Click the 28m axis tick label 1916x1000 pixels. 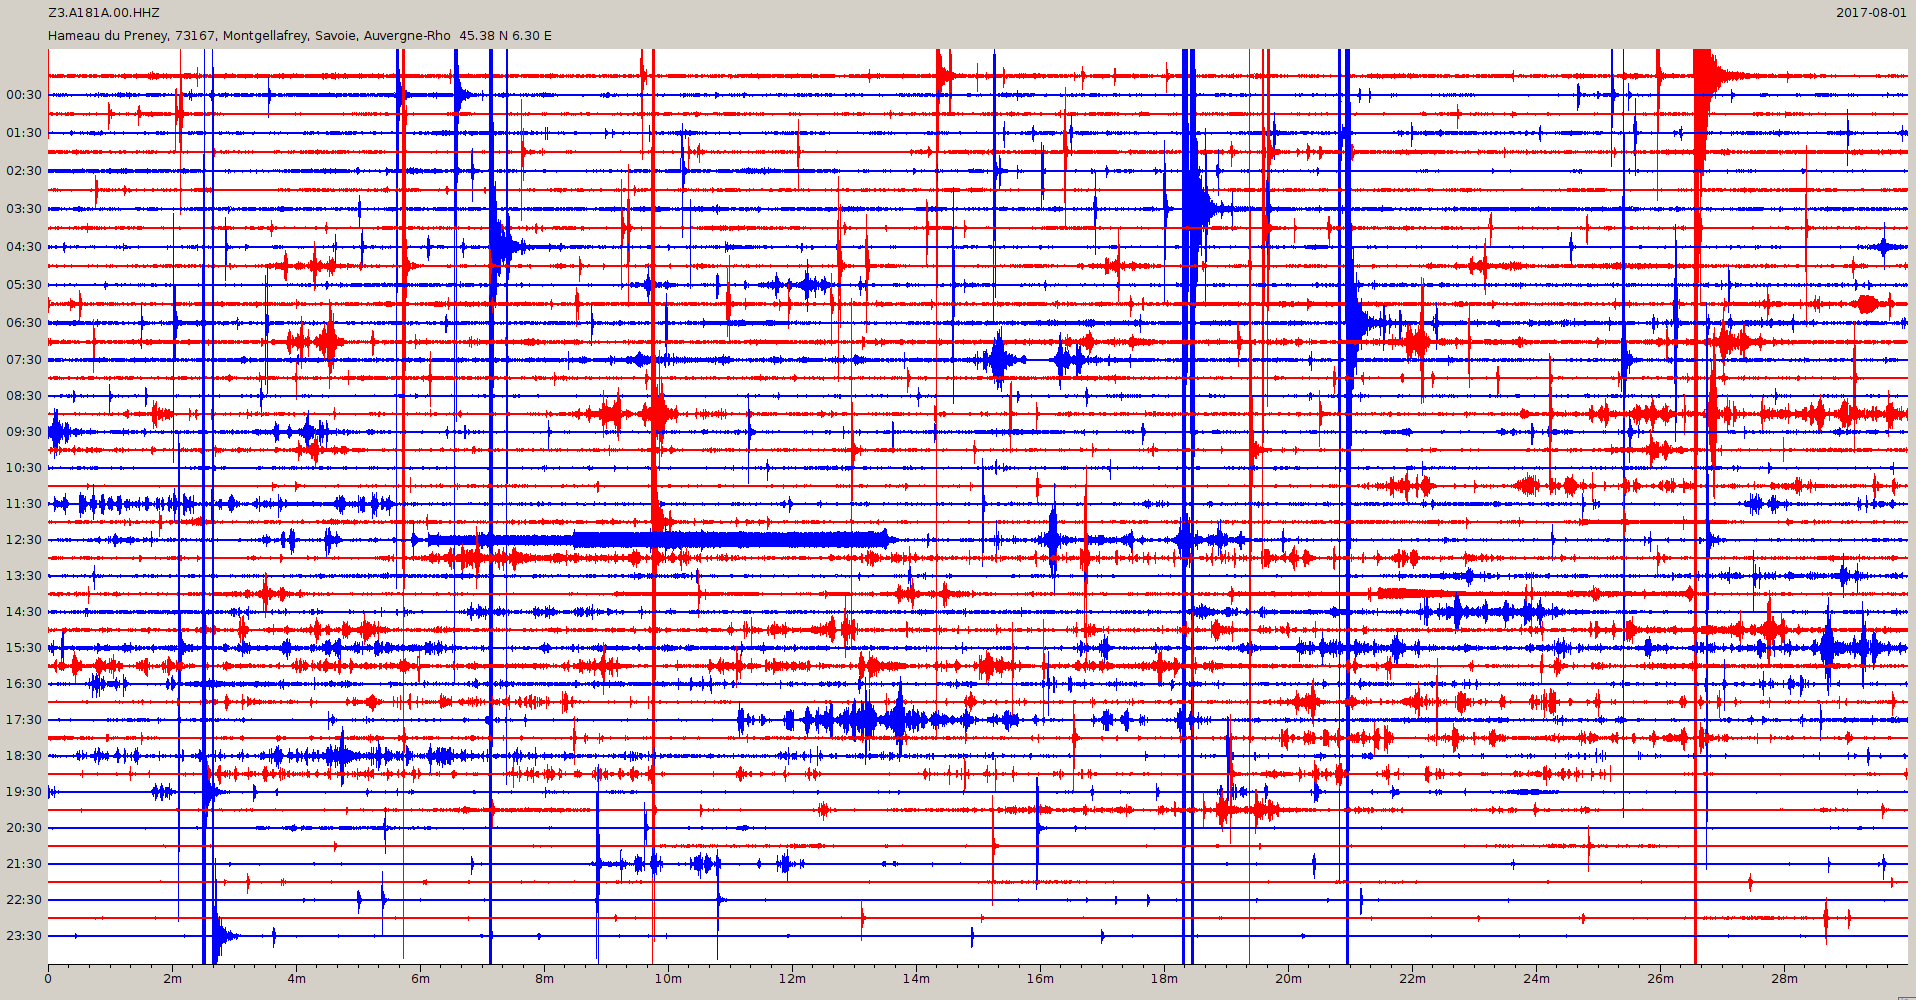1784,979
